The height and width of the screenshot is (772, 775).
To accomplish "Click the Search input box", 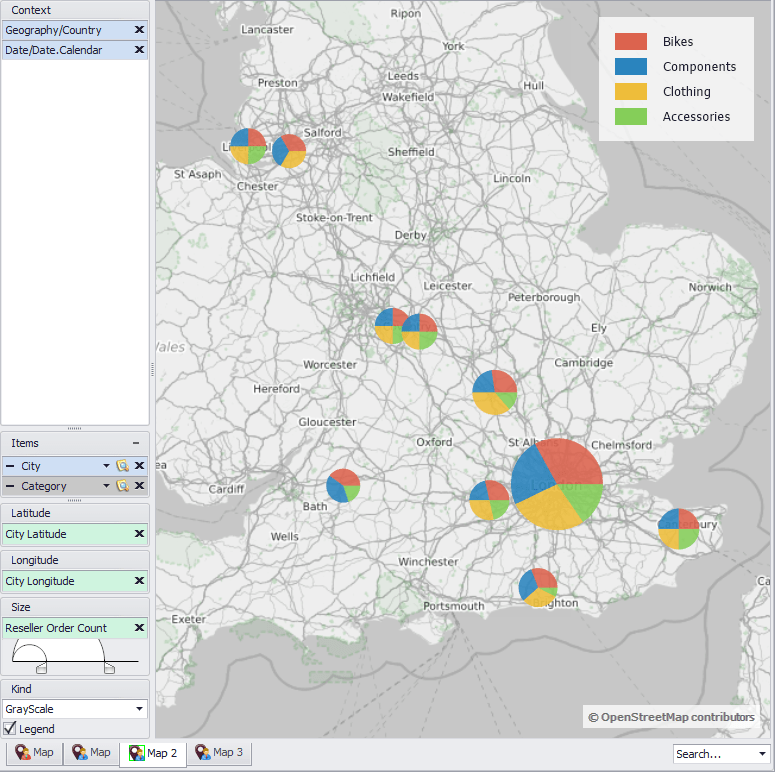I will tap(715, 754).
